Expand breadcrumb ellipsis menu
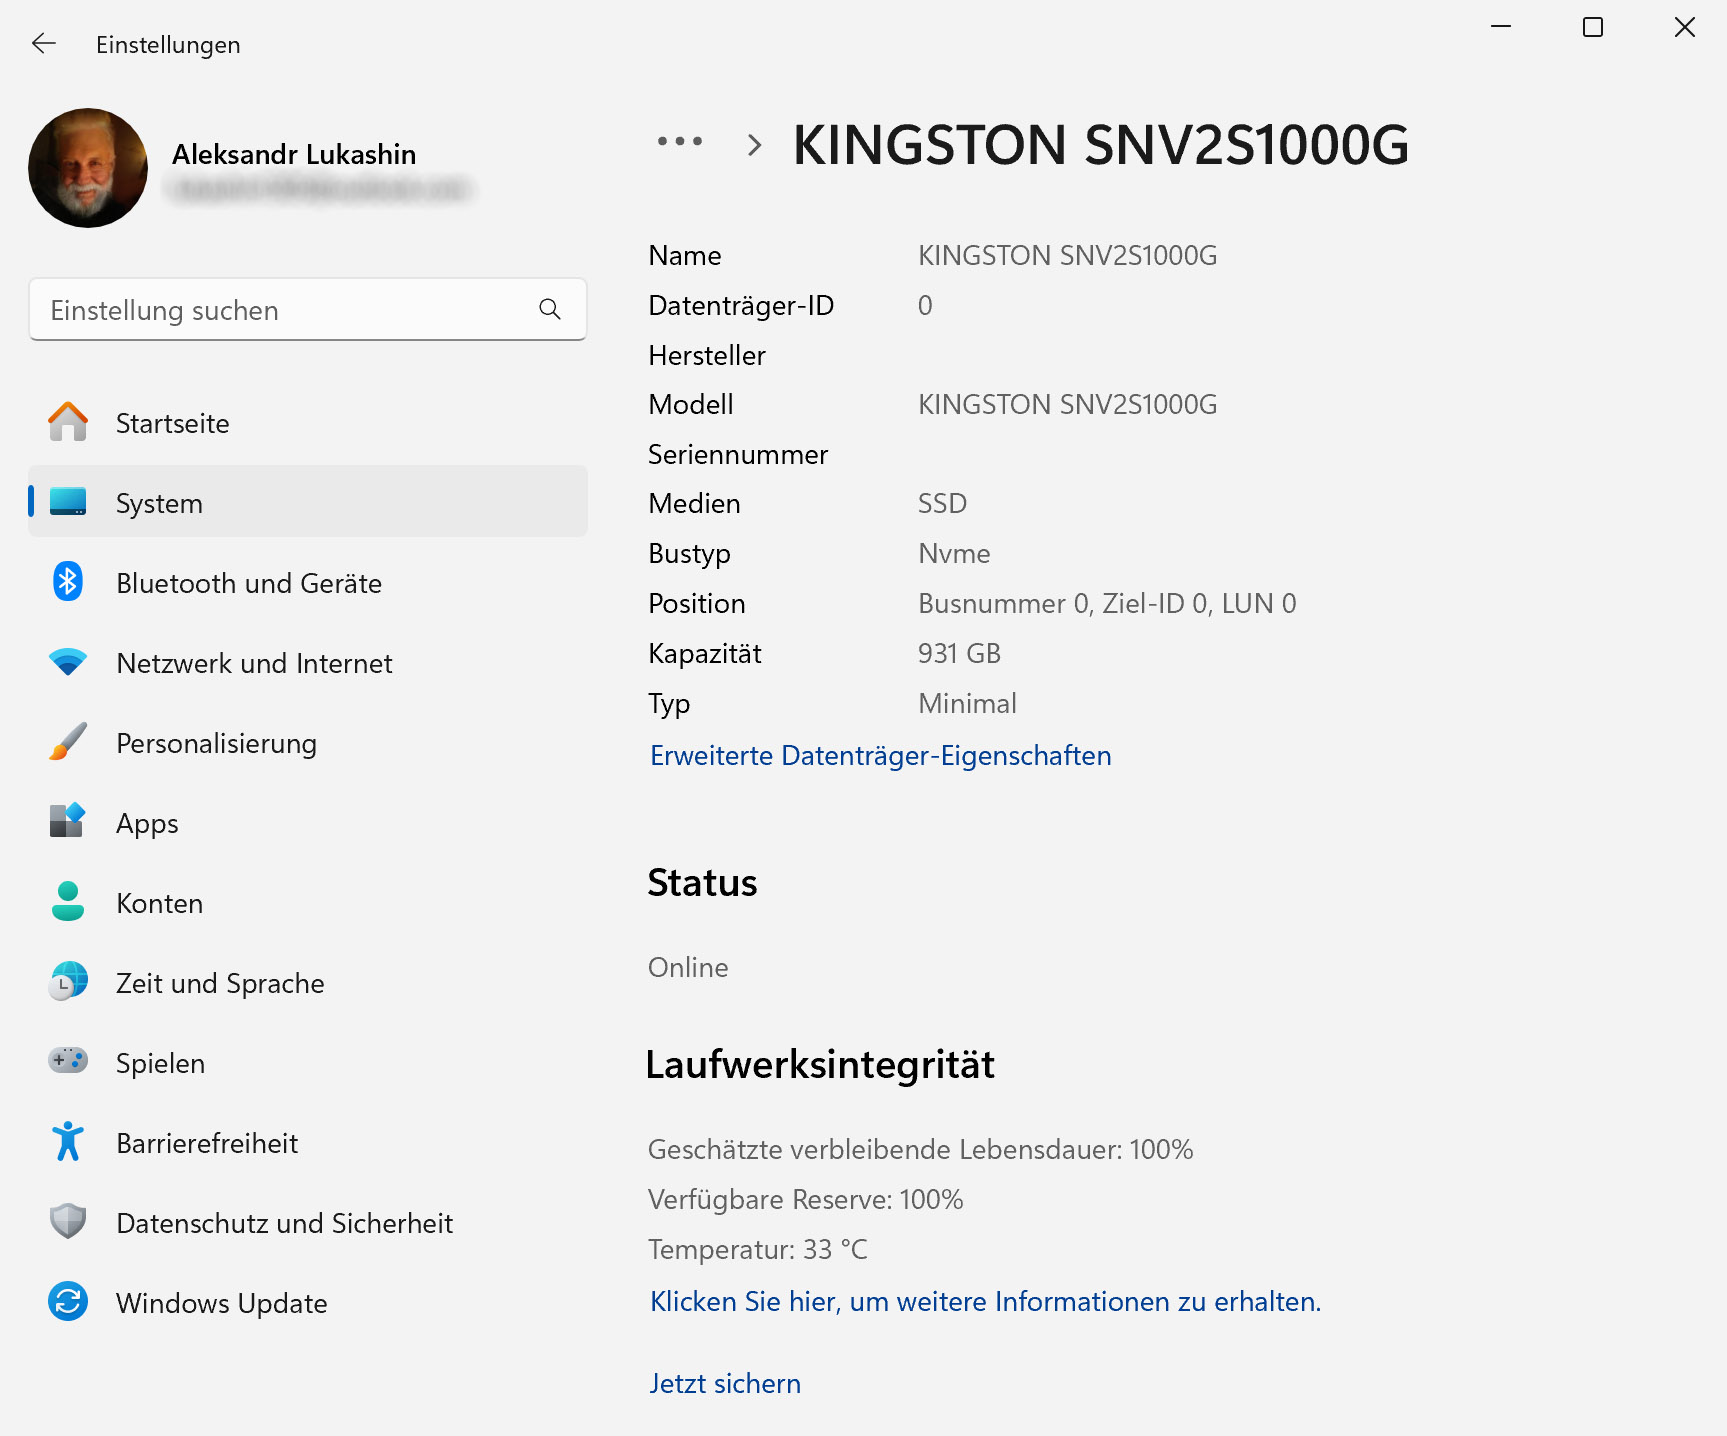Viewport: 1727px width, 1436px height. (x=680, y=142)
